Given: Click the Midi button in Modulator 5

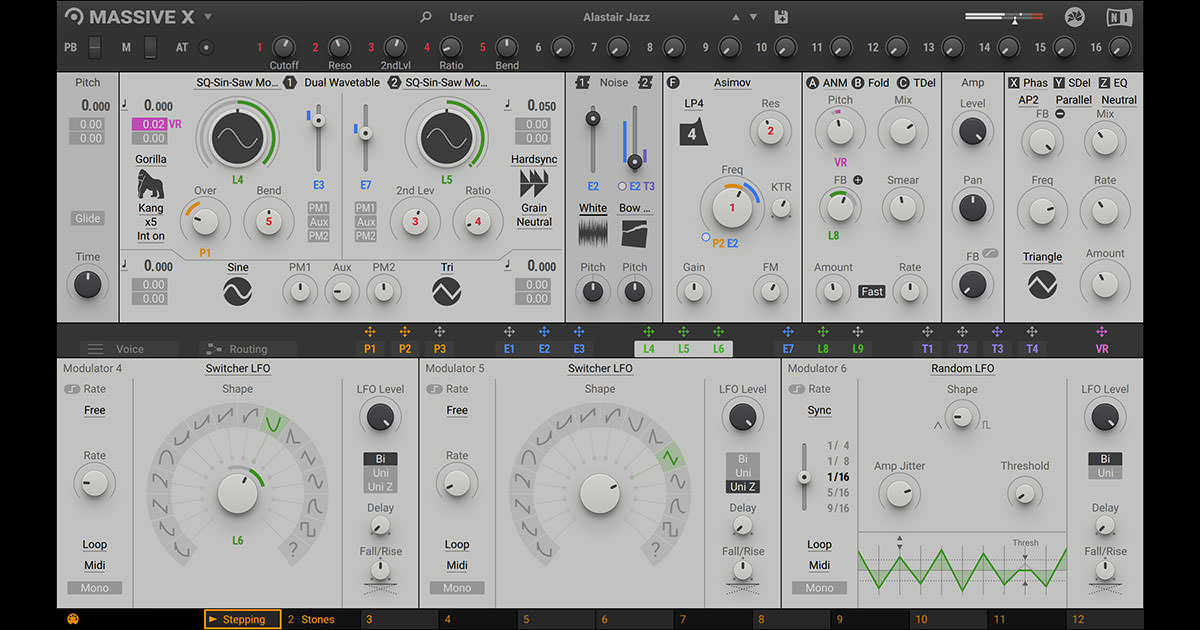Looking at the screenshot, I should (x=457, y=566).
